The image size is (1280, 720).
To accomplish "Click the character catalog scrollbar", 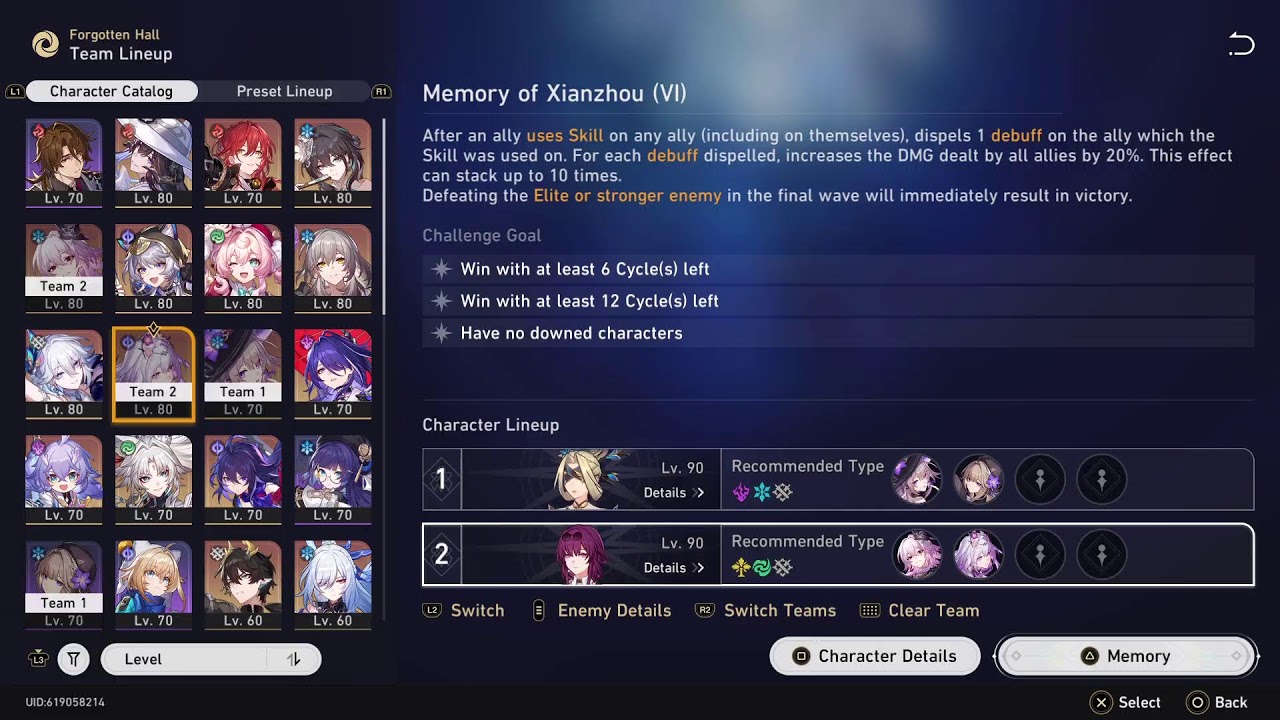I will pos(384,215).
